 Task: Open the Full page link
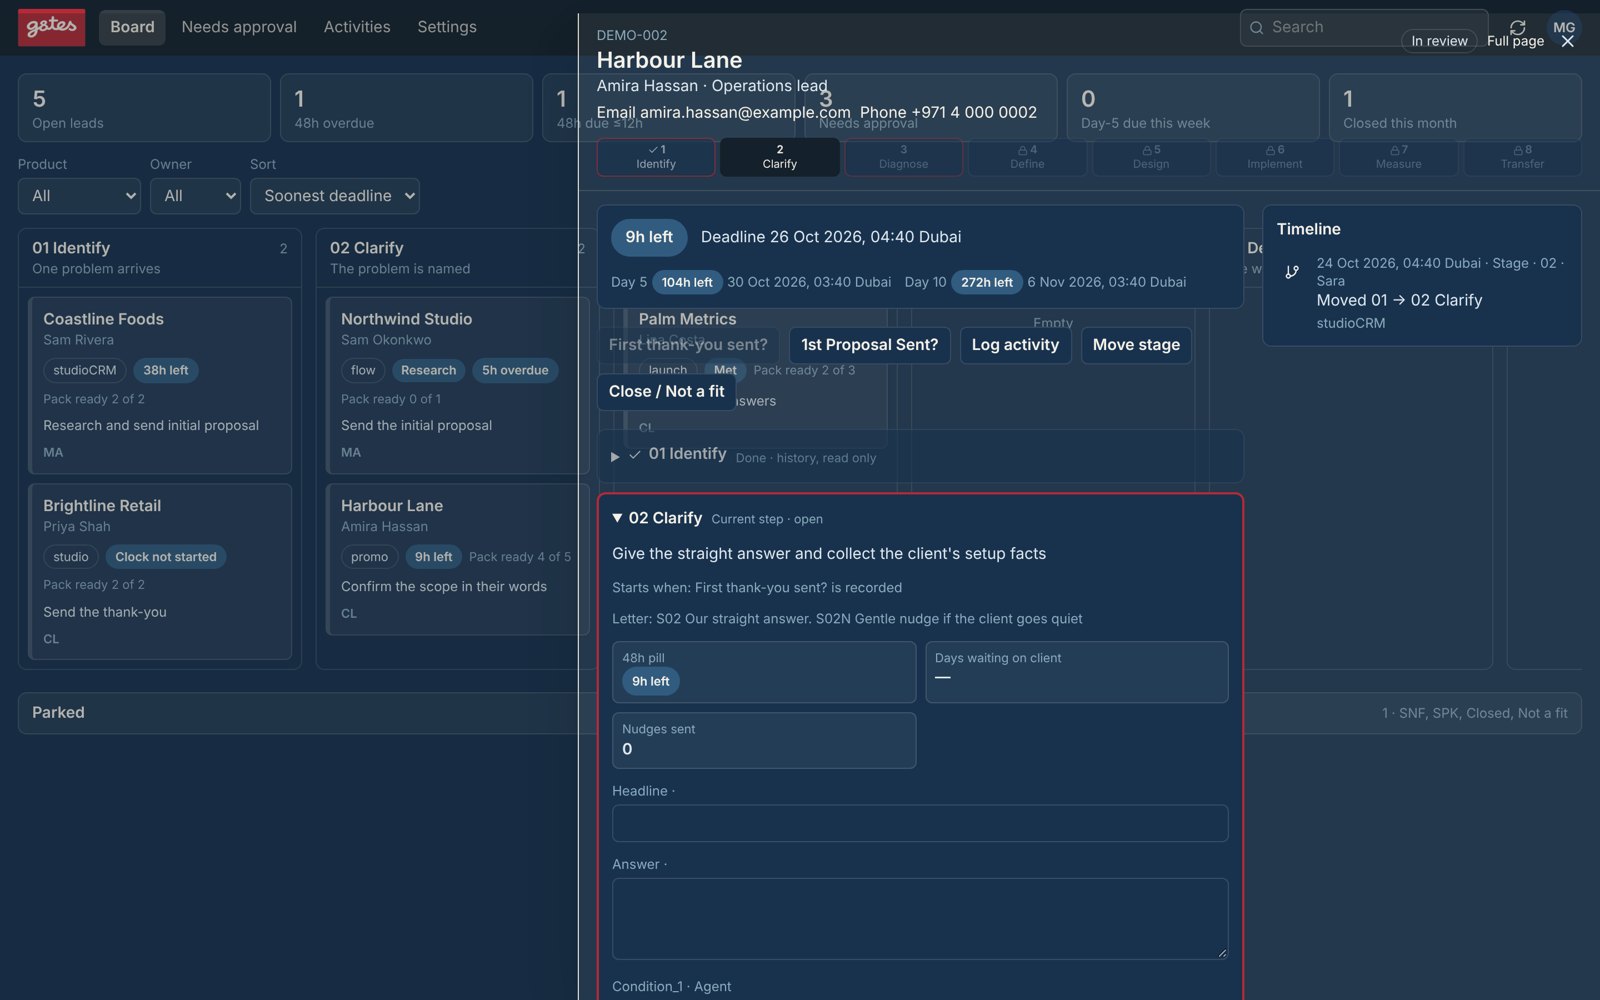coord(1515,41)
